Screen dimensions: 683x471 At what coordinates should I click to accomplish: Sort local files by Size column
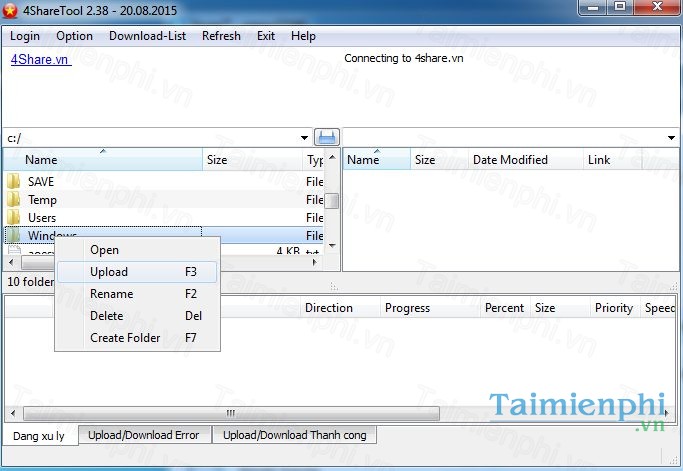pyautogui.click(x=252, y=159)
